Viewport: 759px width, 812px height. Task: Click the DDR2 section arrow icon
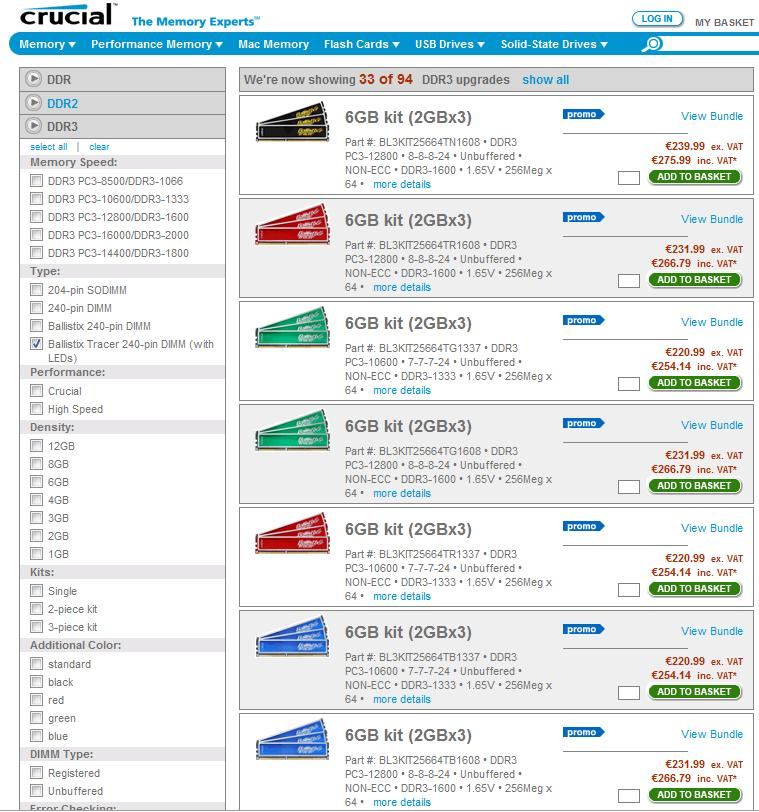pos(34,103)
